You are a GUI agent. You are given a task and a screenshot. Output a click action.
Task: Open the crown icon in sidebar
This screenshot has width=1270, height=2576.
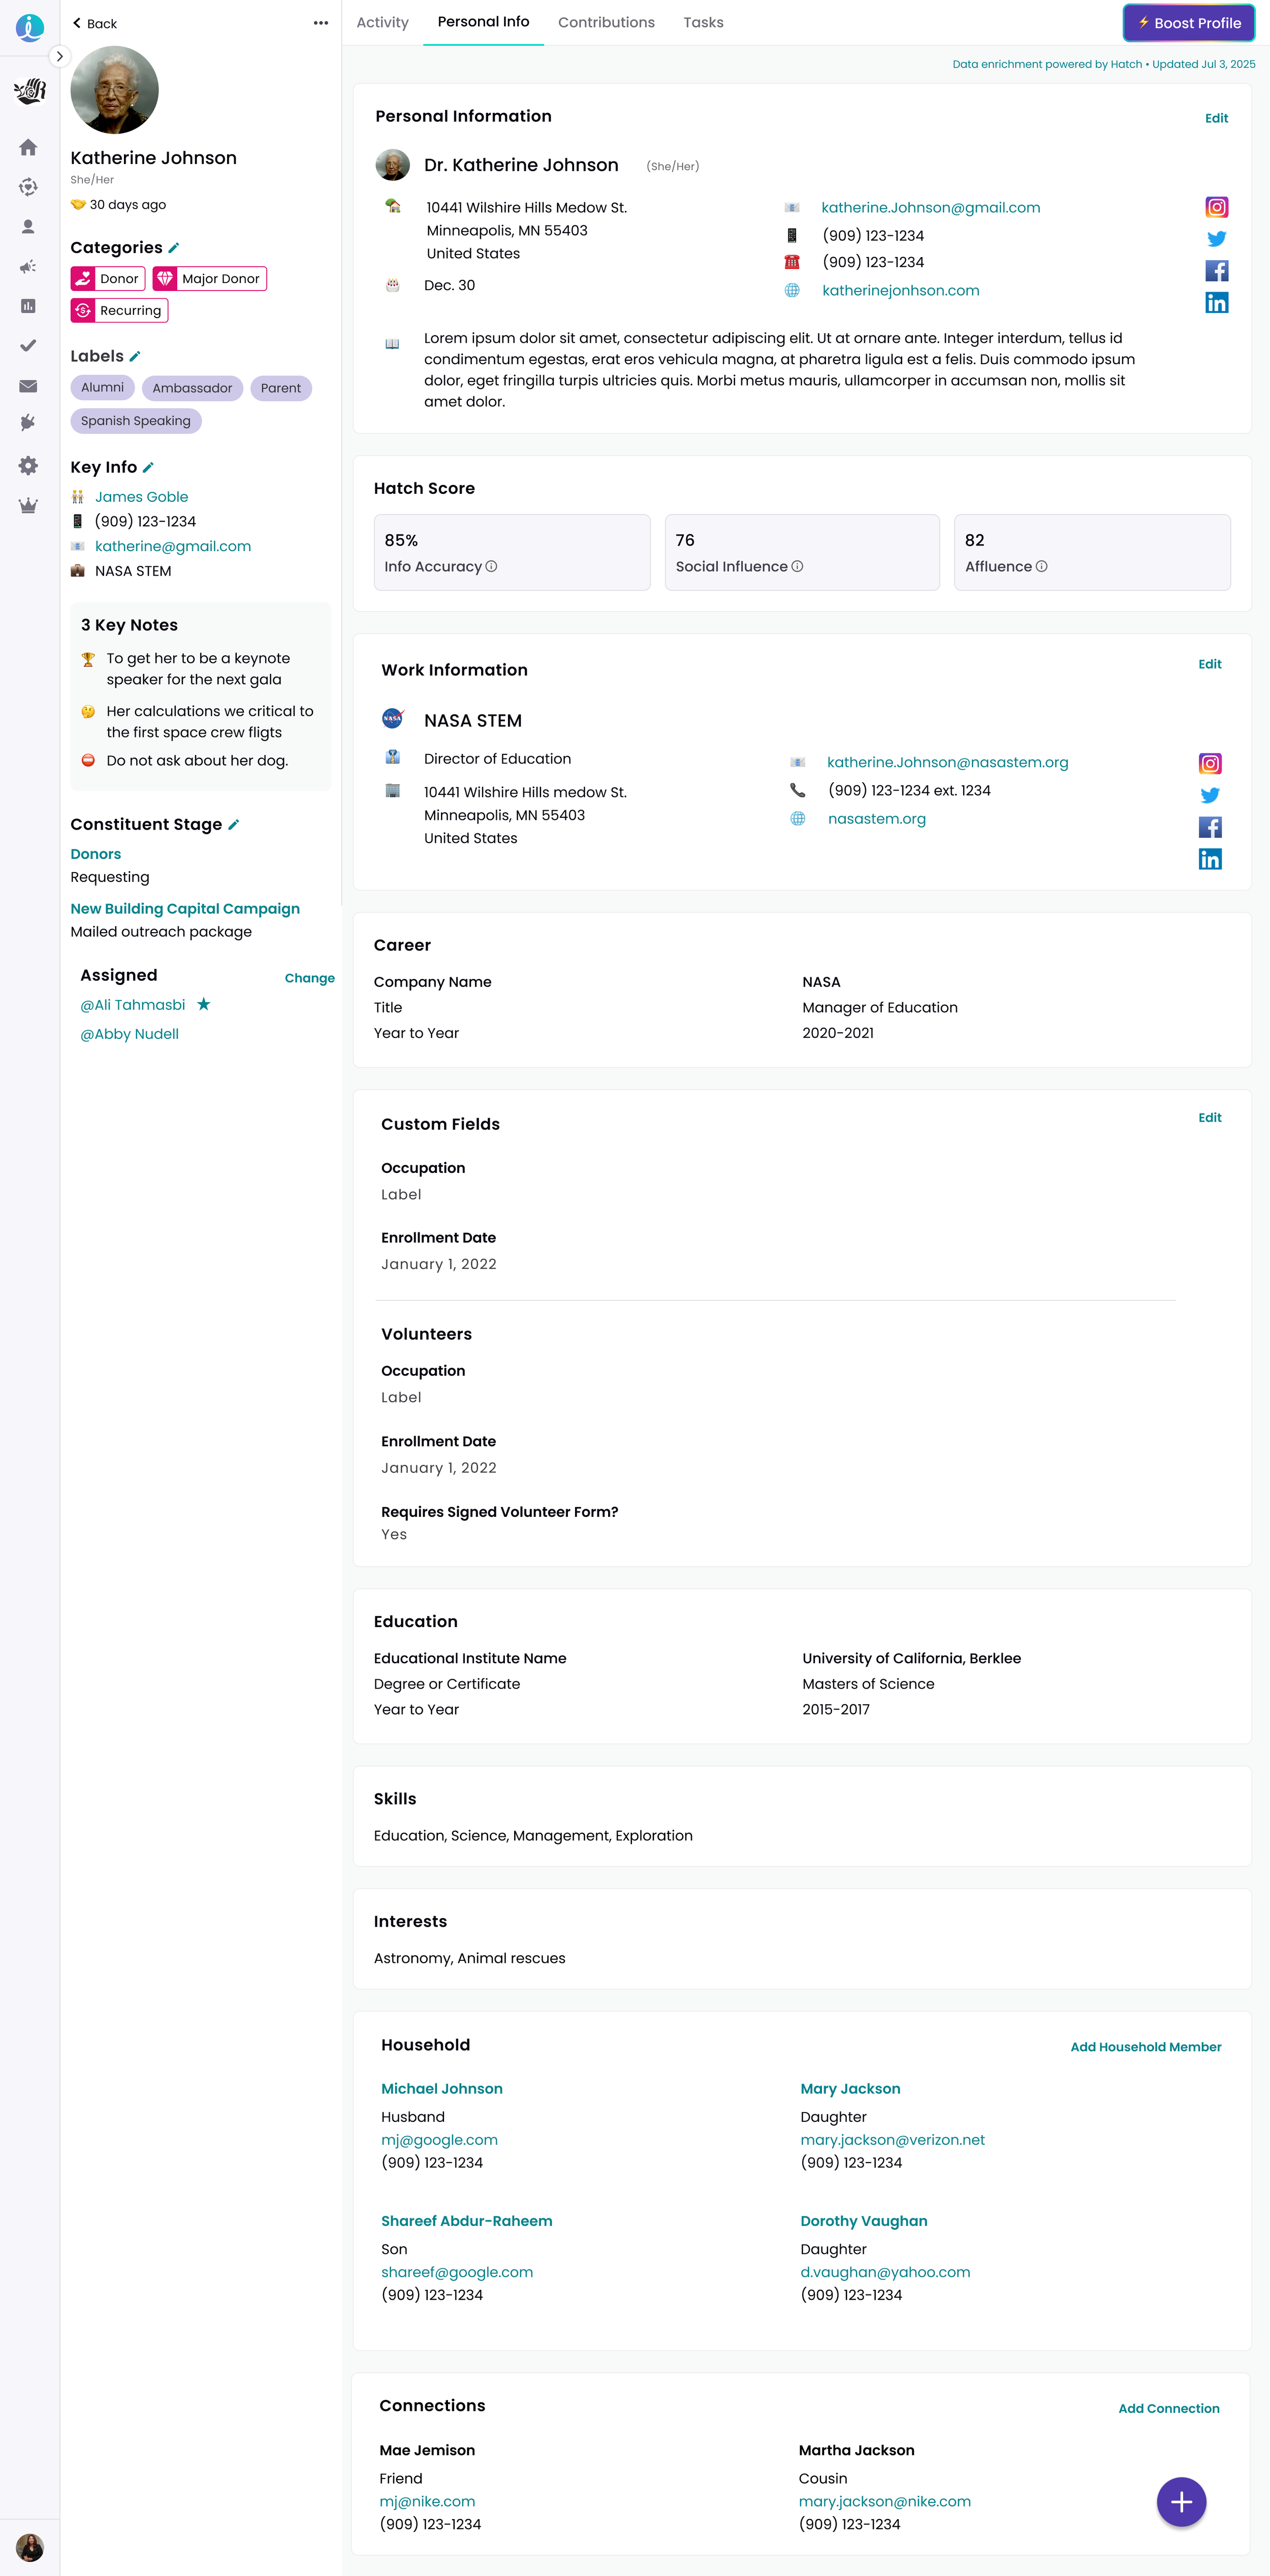tap(28, 506)
